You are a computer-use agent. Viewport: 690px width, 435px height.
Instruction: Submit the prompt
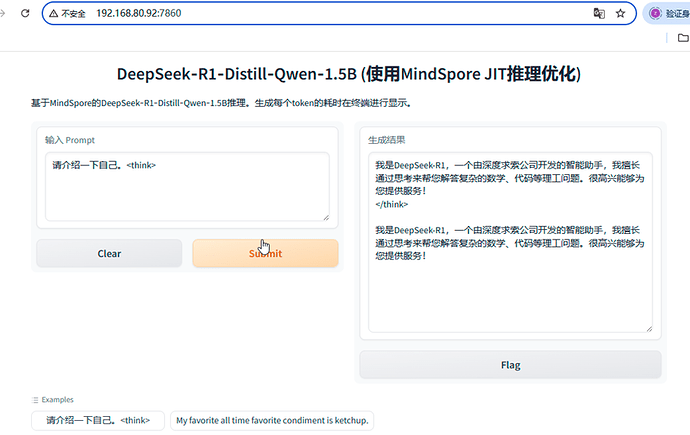click(x=265, y=253)
